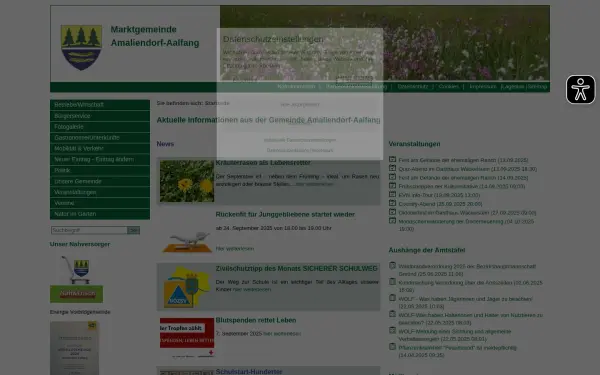Open Betriebe/Wirtschaft menu item
Screen dimensions: 600x375
100,105
